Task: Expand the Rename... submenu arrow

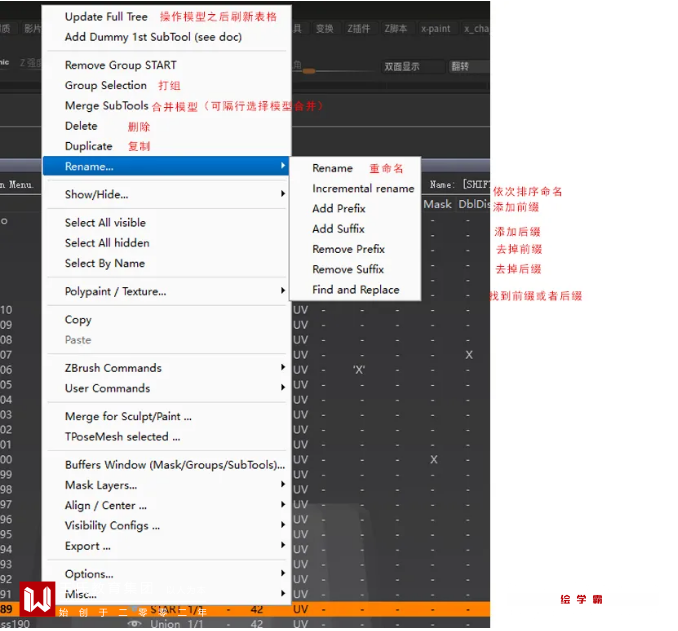Action: tap(283, 166)
